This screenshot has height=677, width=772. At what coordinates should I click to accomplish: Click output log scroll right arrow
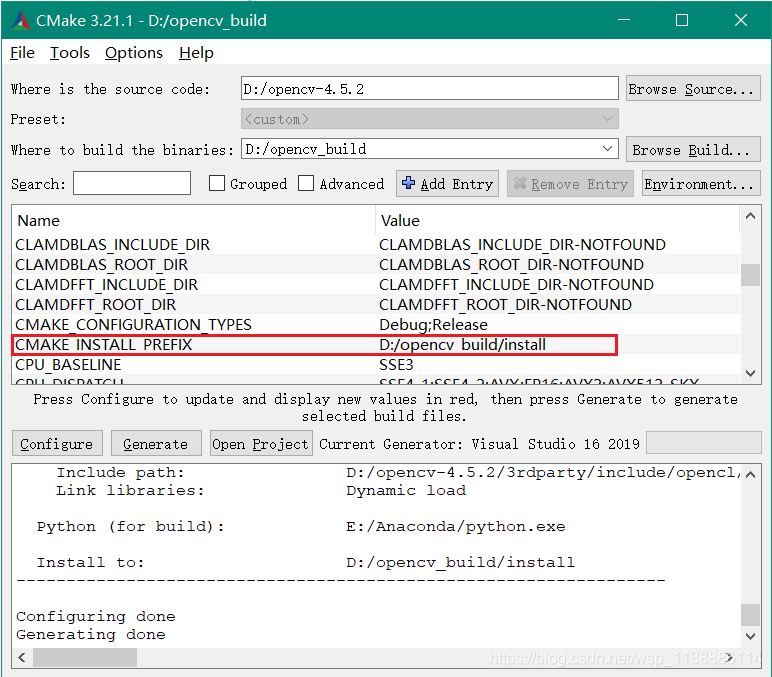[x=730, y=657]
